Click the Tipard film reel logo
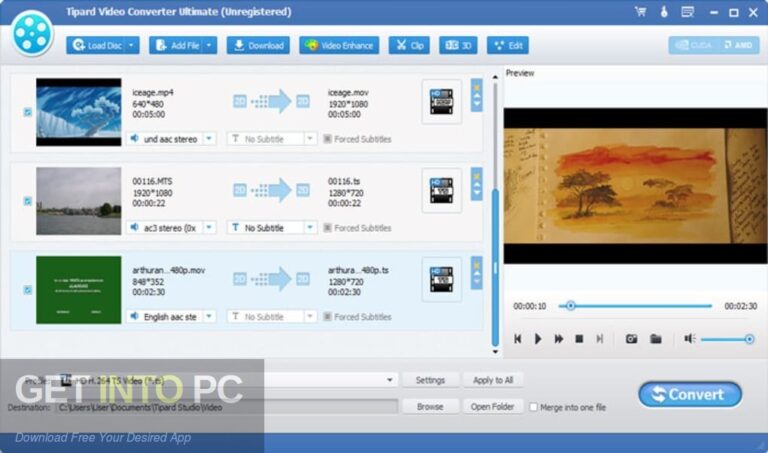Screen dimensions: 768x453 tap(32, 34)
